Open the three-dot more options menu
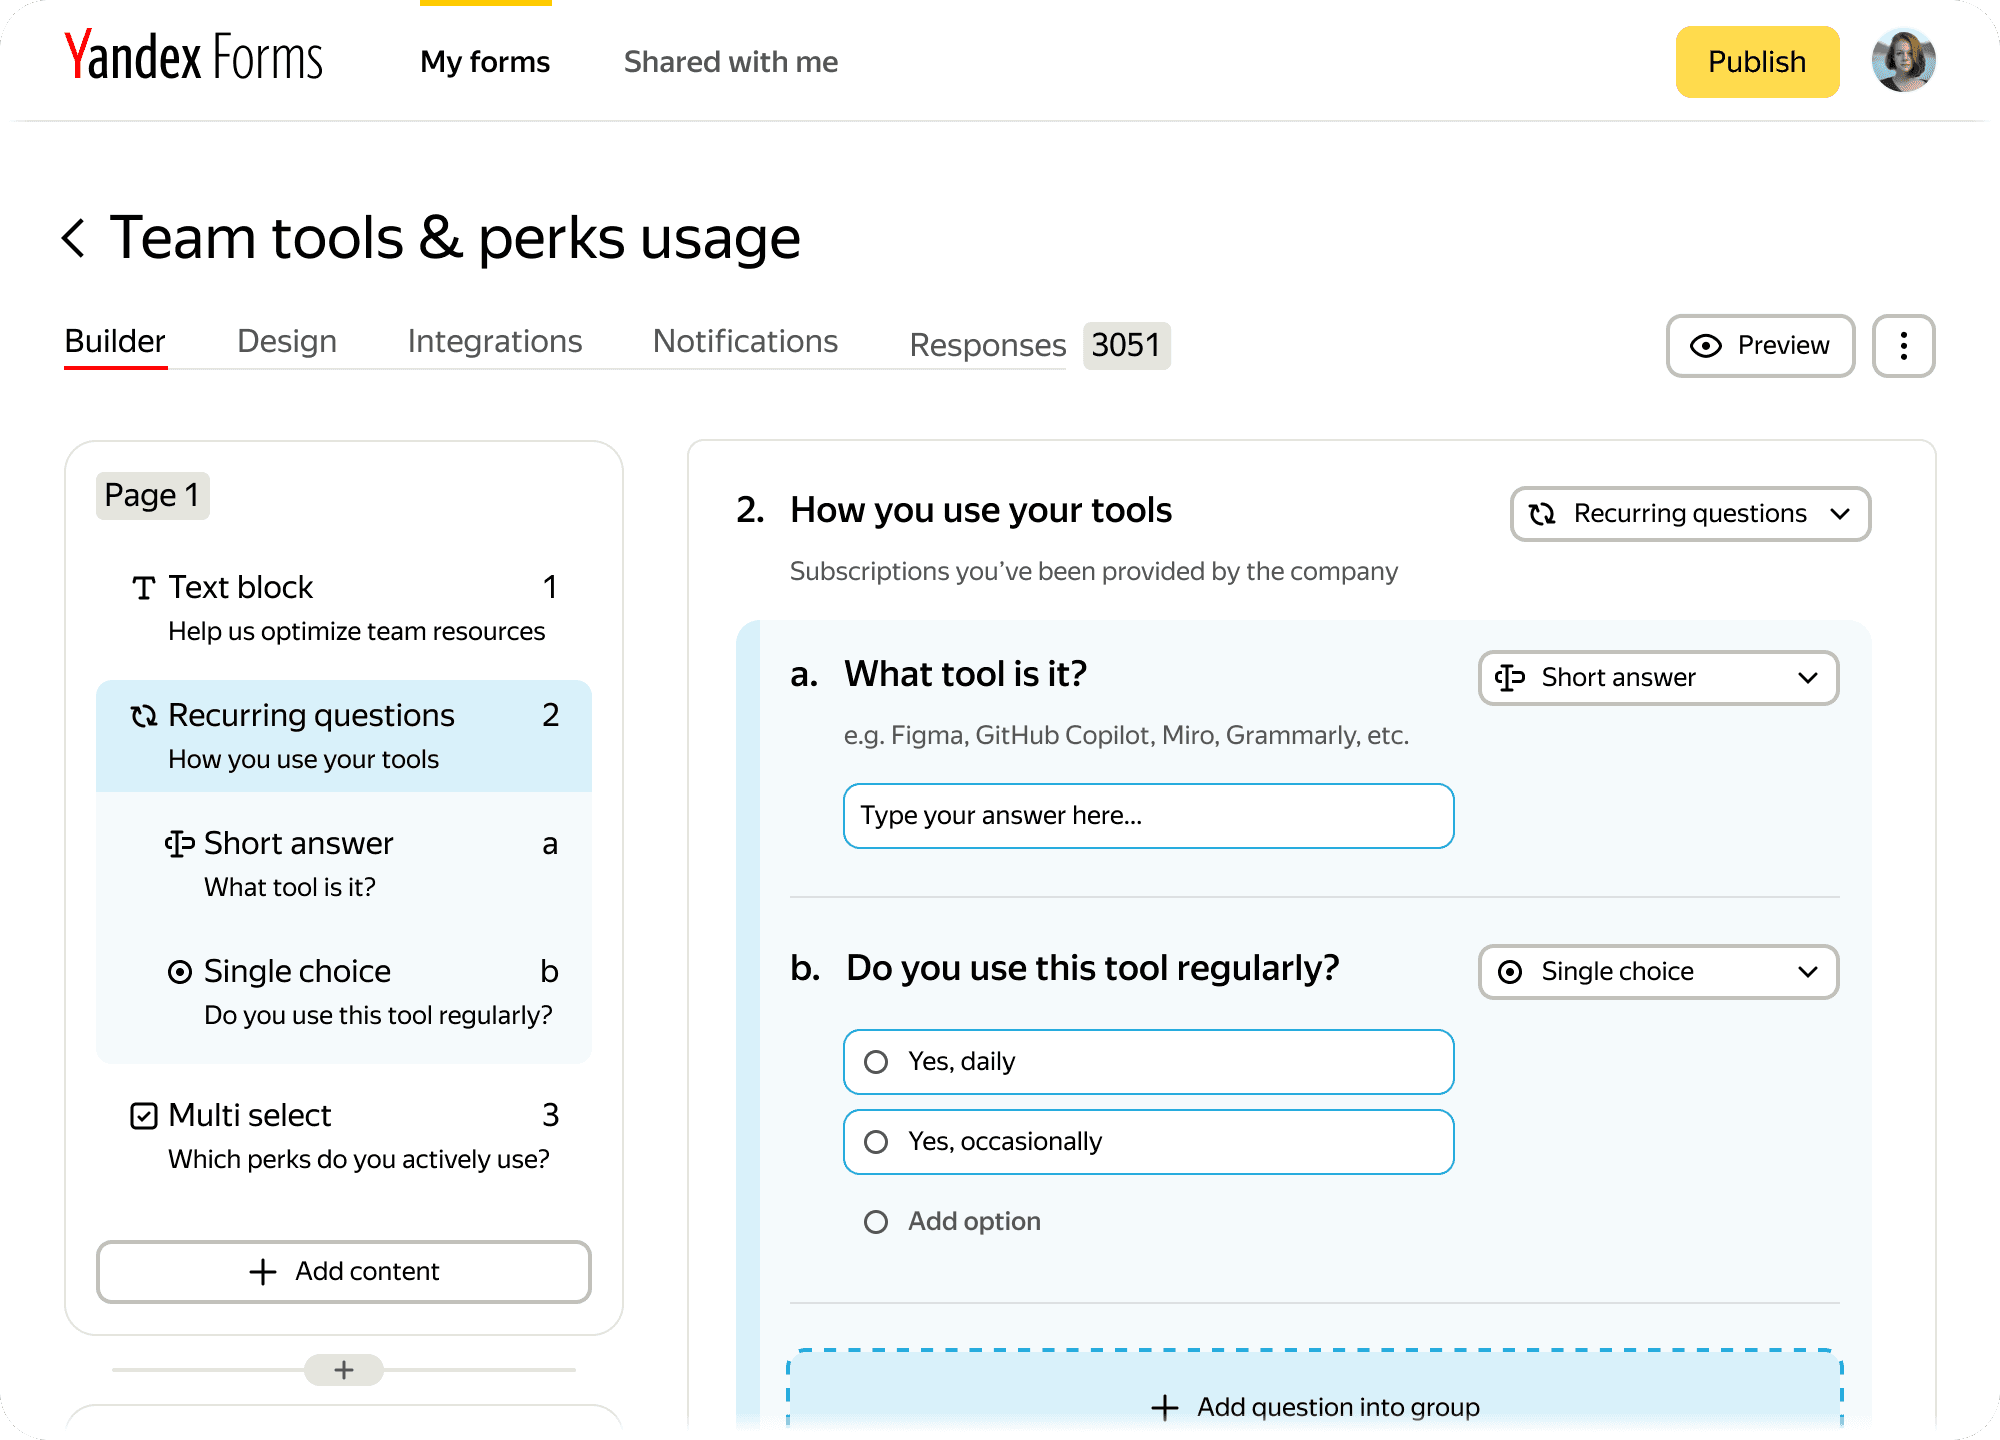2000x1440 pixels. [1903, 346]
